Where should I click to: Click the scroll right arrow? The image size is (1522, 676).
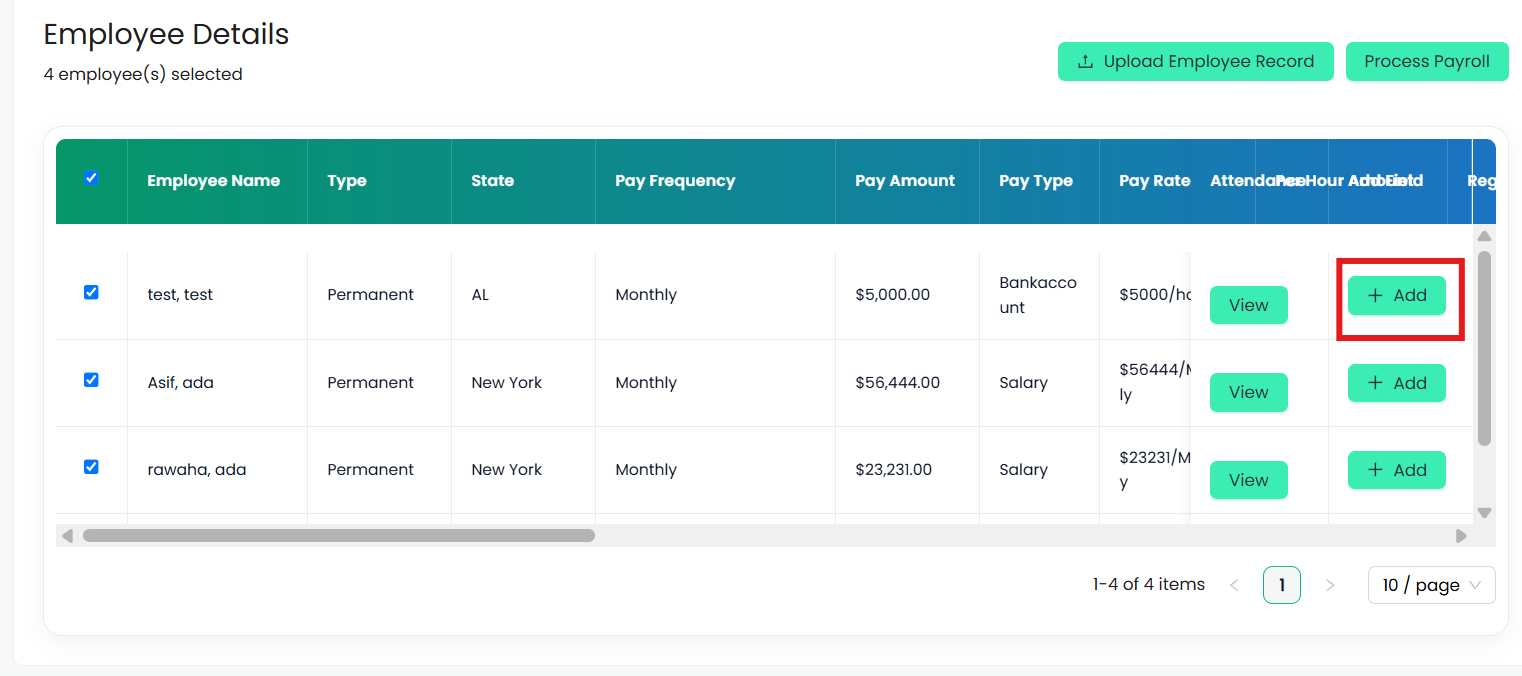coord(1462,536)
